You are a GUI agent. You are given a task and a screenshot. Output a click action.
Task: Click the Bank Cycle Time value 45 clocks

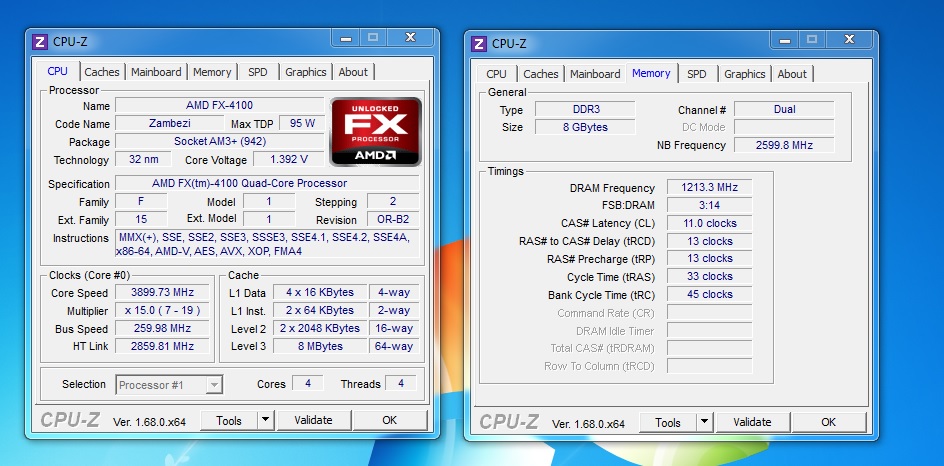pyautogui.click(x=709, y=294)
